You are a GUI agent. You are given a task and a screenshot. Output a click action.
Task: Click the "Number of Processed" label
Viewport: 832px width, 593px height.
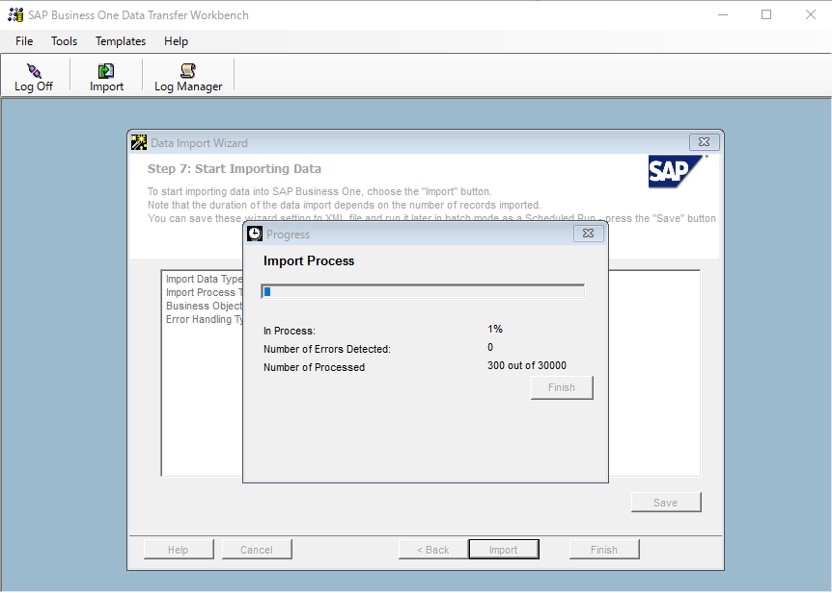coord(314,367)
